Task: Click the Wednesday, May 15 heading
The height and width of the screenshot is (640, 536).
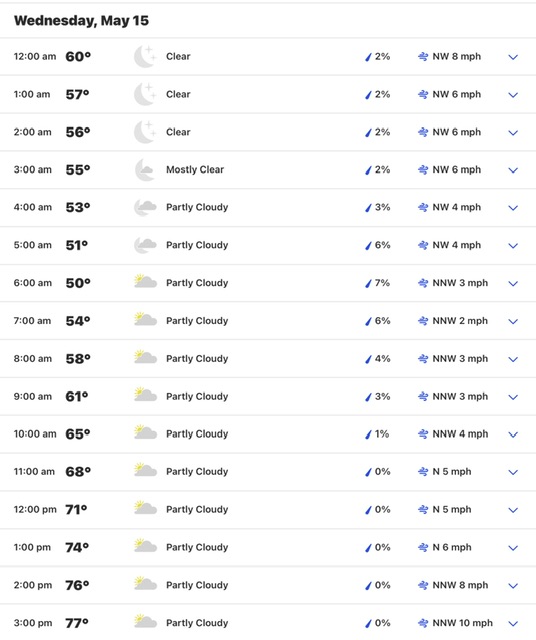Action: [x=81, y=20]
